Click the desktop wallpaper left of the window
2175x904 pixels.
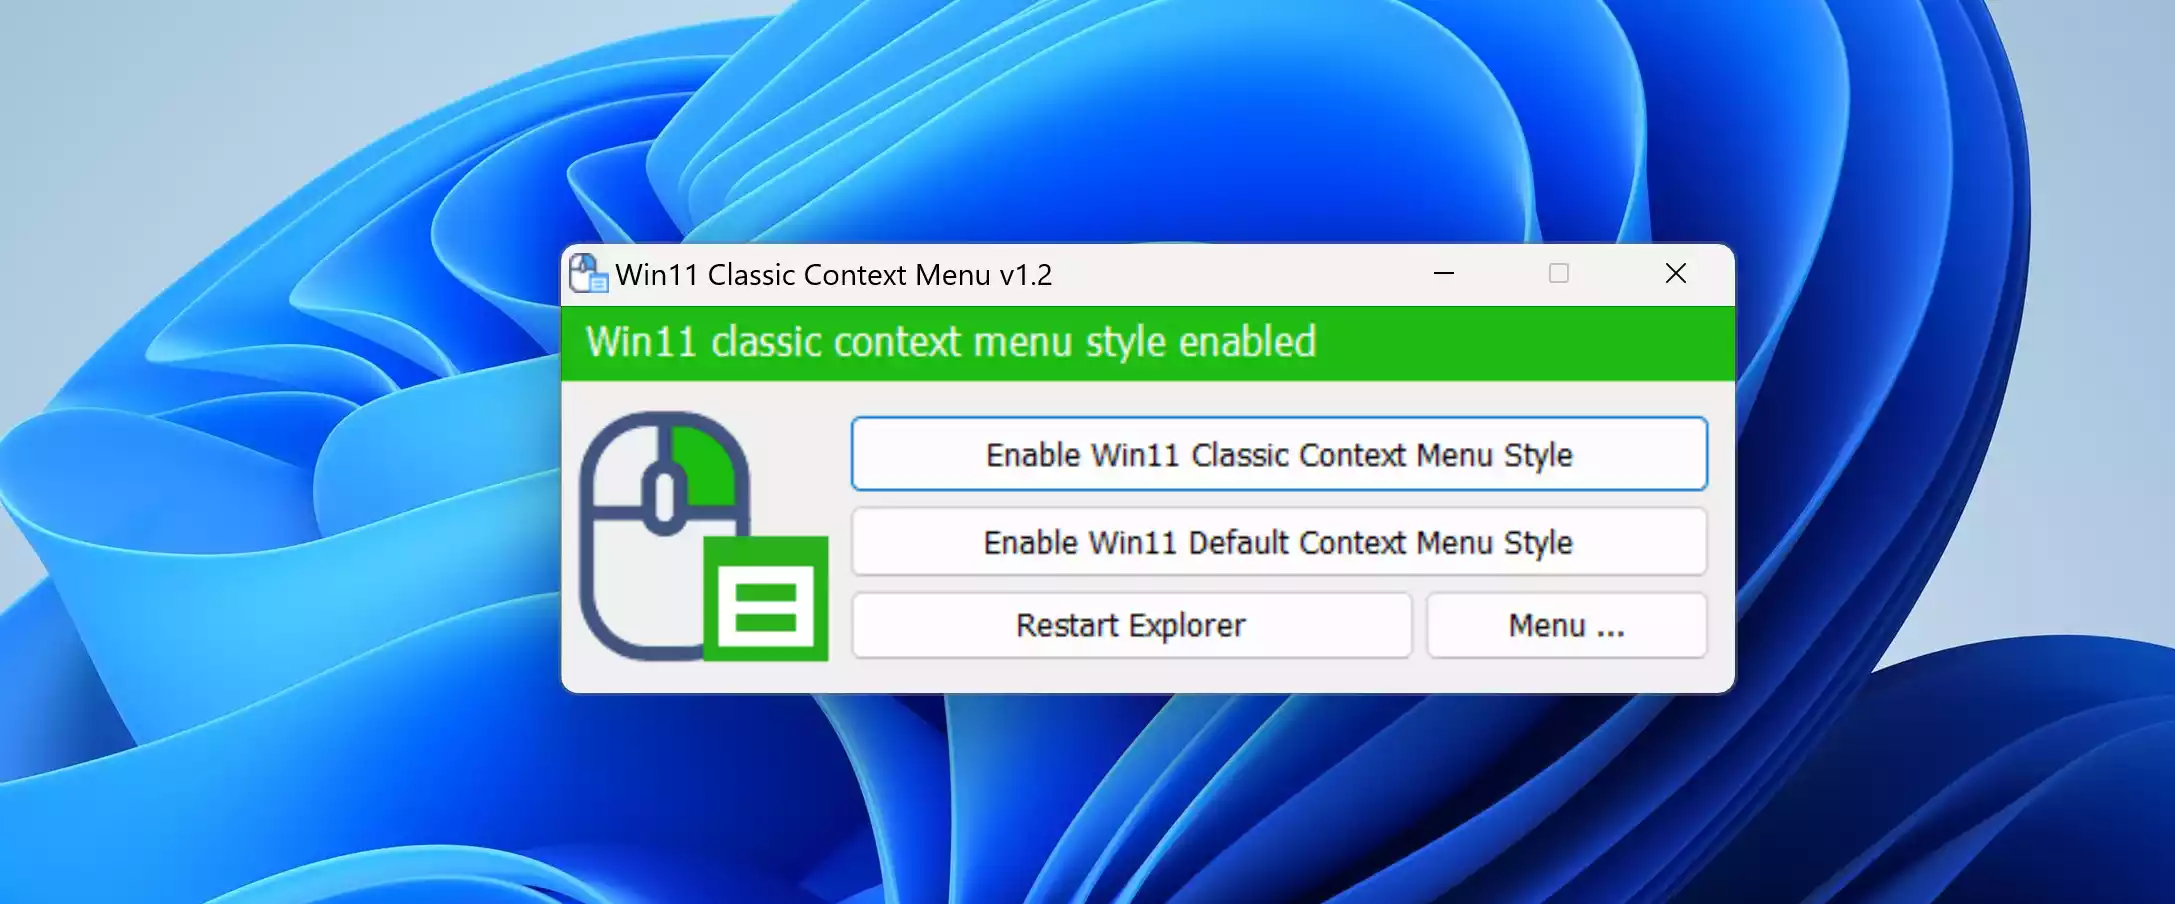(x=280, y=470)
